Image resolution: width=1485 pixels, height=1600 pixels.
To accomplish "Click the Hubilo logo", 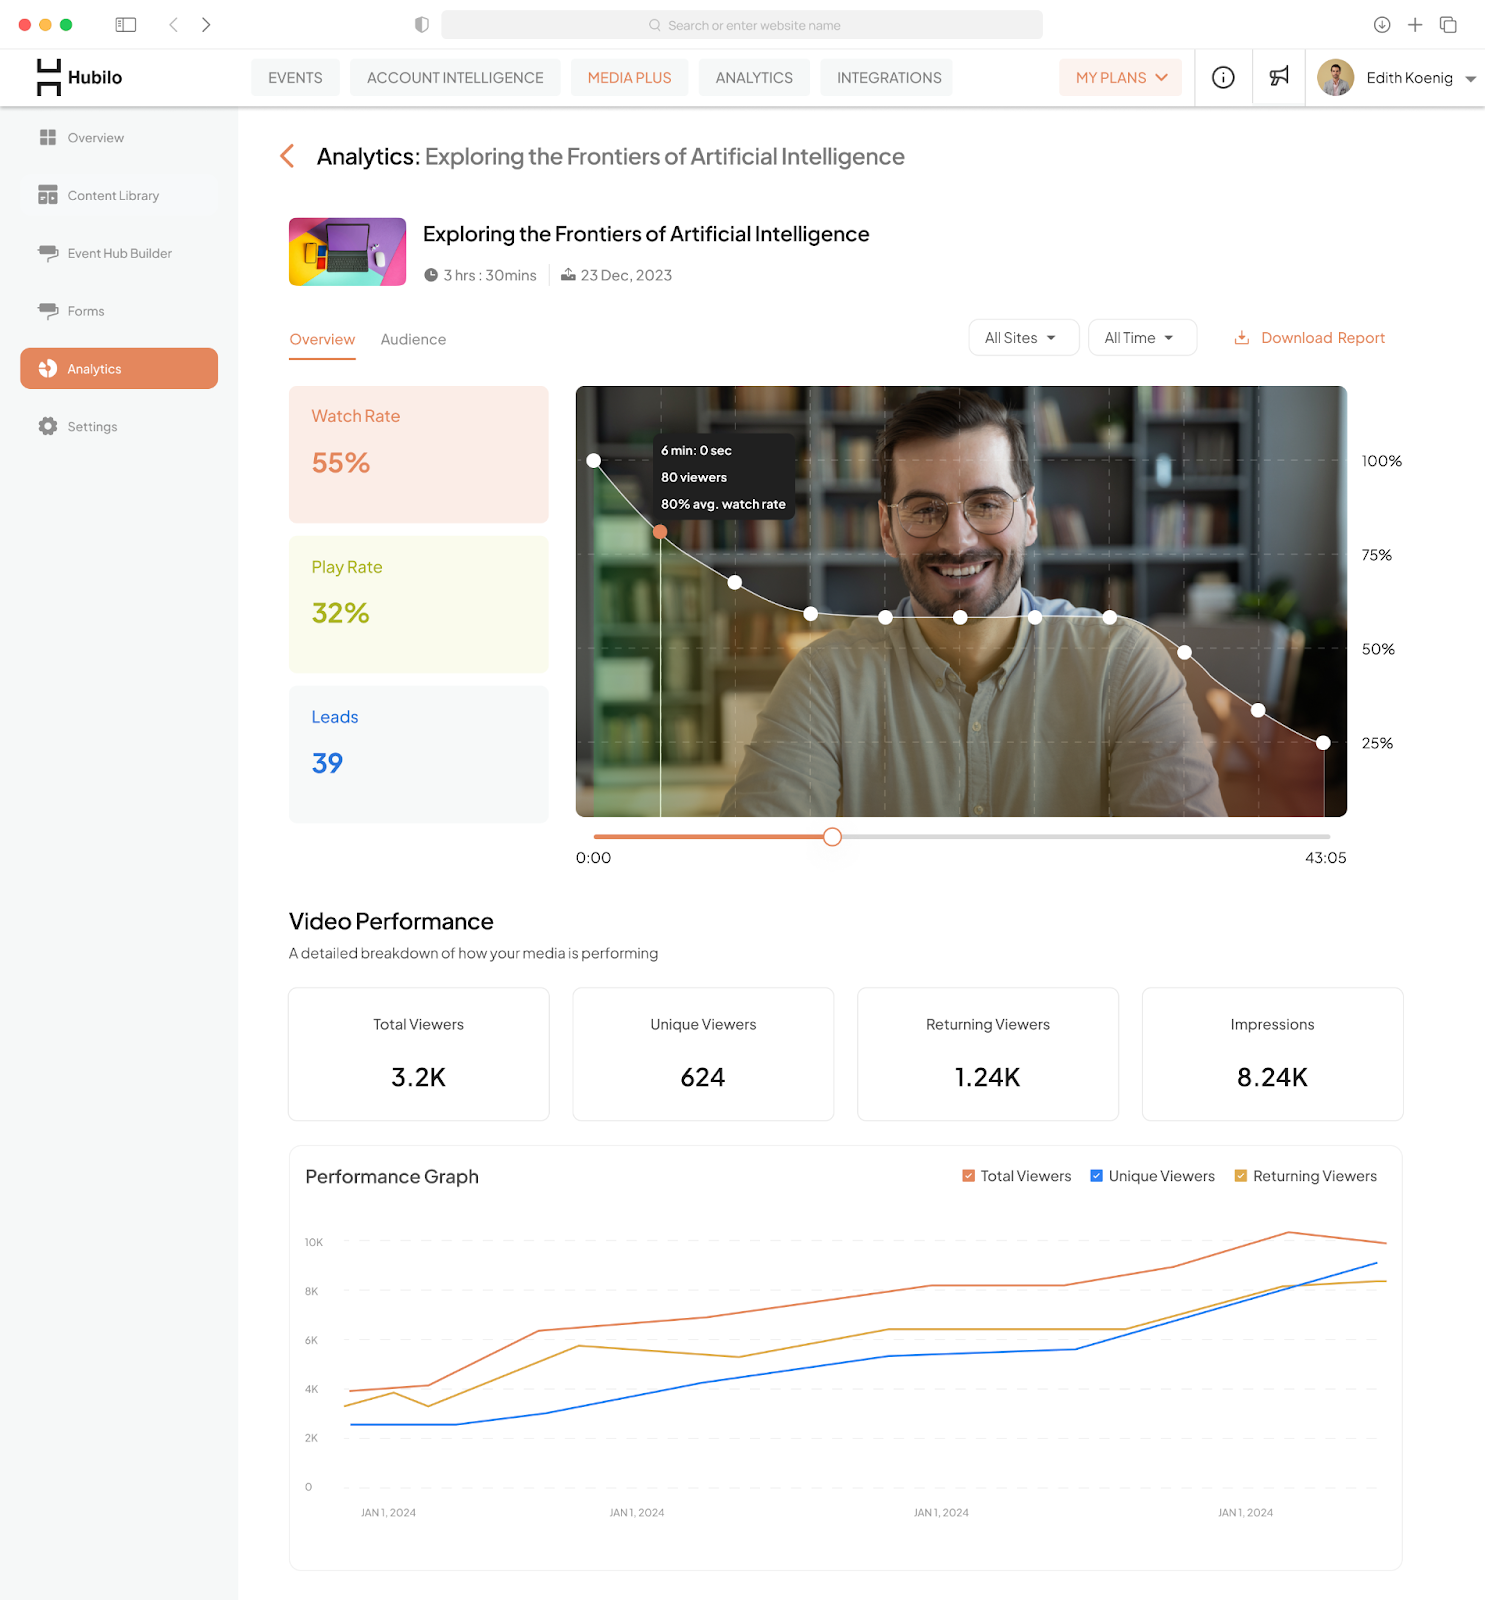I will (79, 77).
